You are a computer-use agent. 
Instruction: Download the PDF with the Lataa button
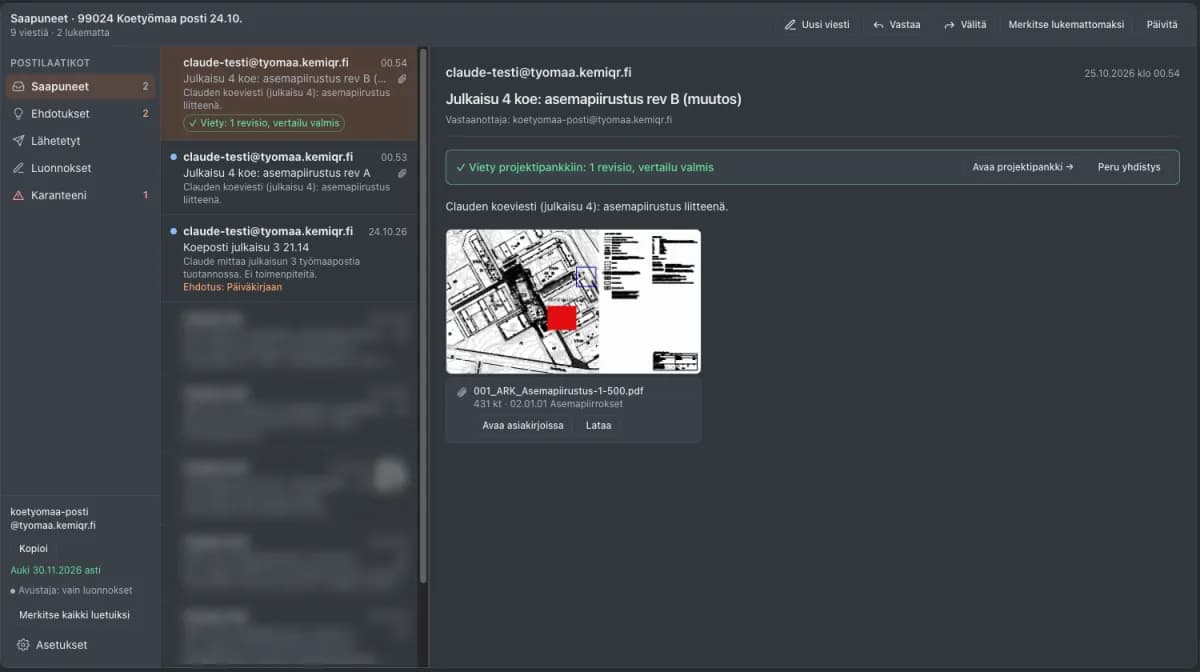pyautogui.click(x=599, y=425)
